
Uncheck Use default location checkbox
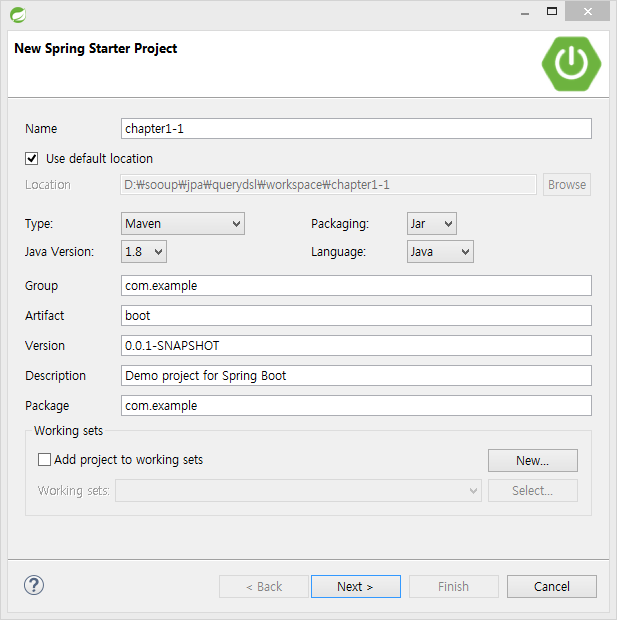click(32, 159)
